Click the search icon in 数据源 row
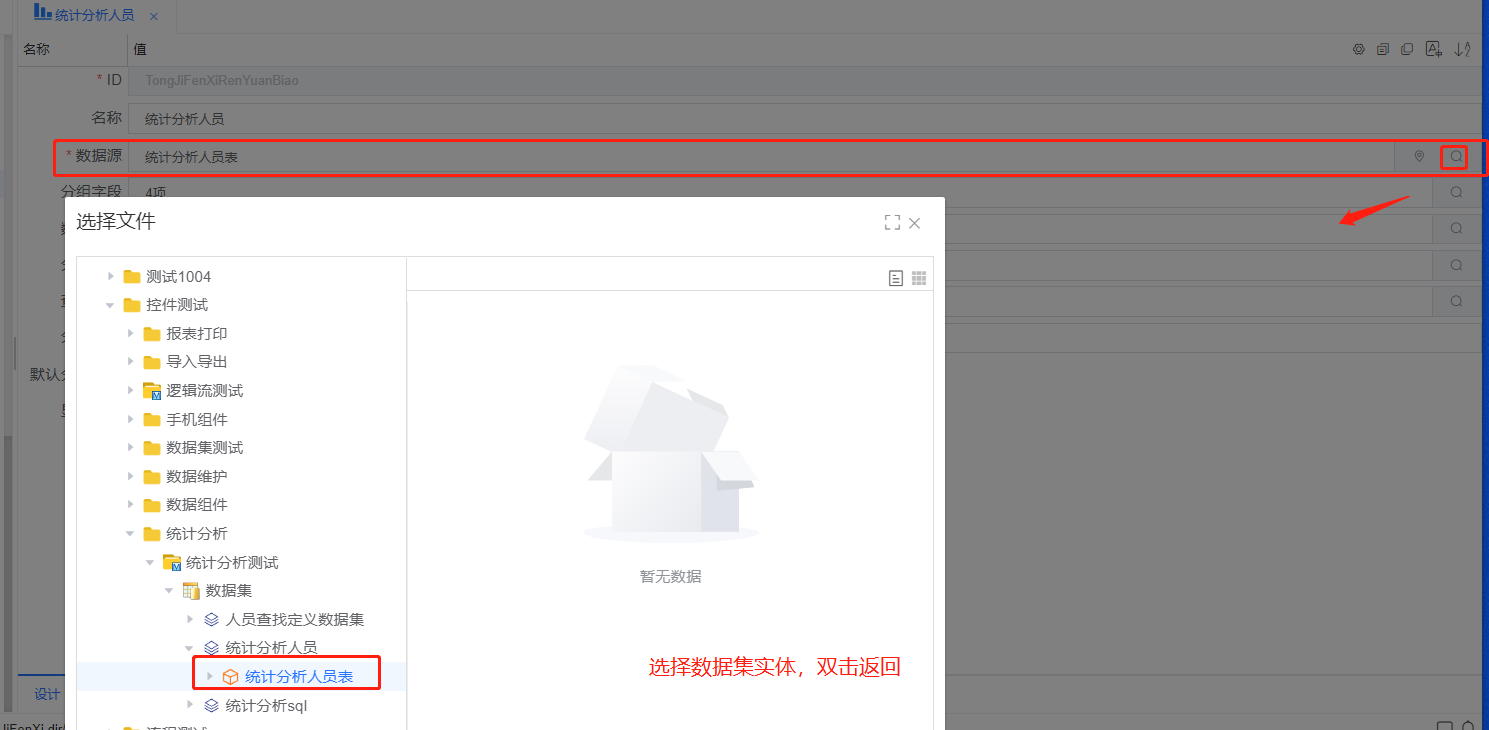 1456,157
